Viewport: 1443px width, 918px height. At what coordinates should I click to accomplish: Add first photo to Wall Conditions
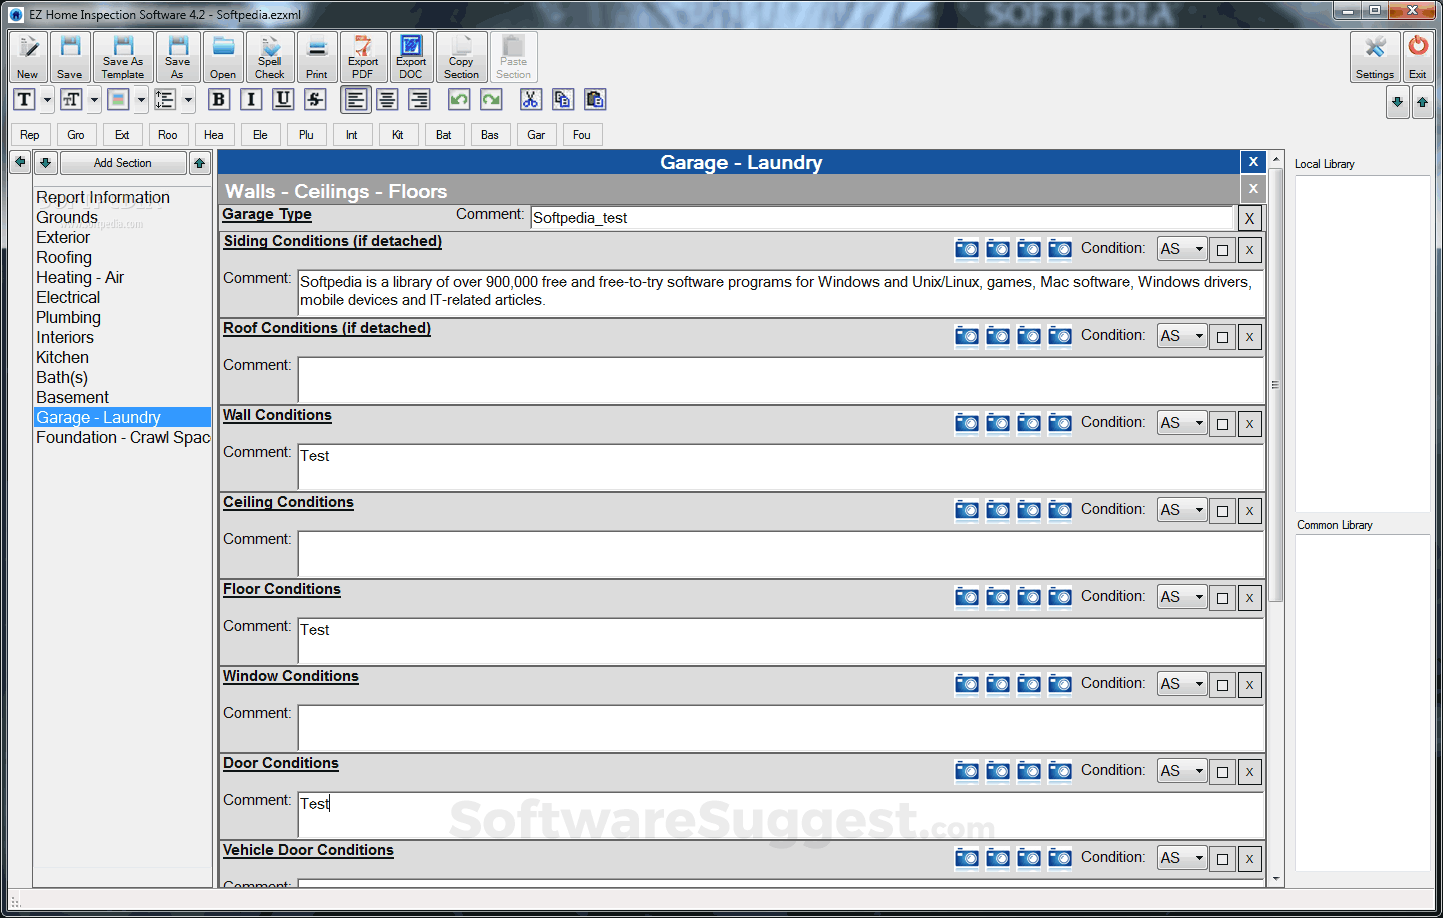click(966, 423)
